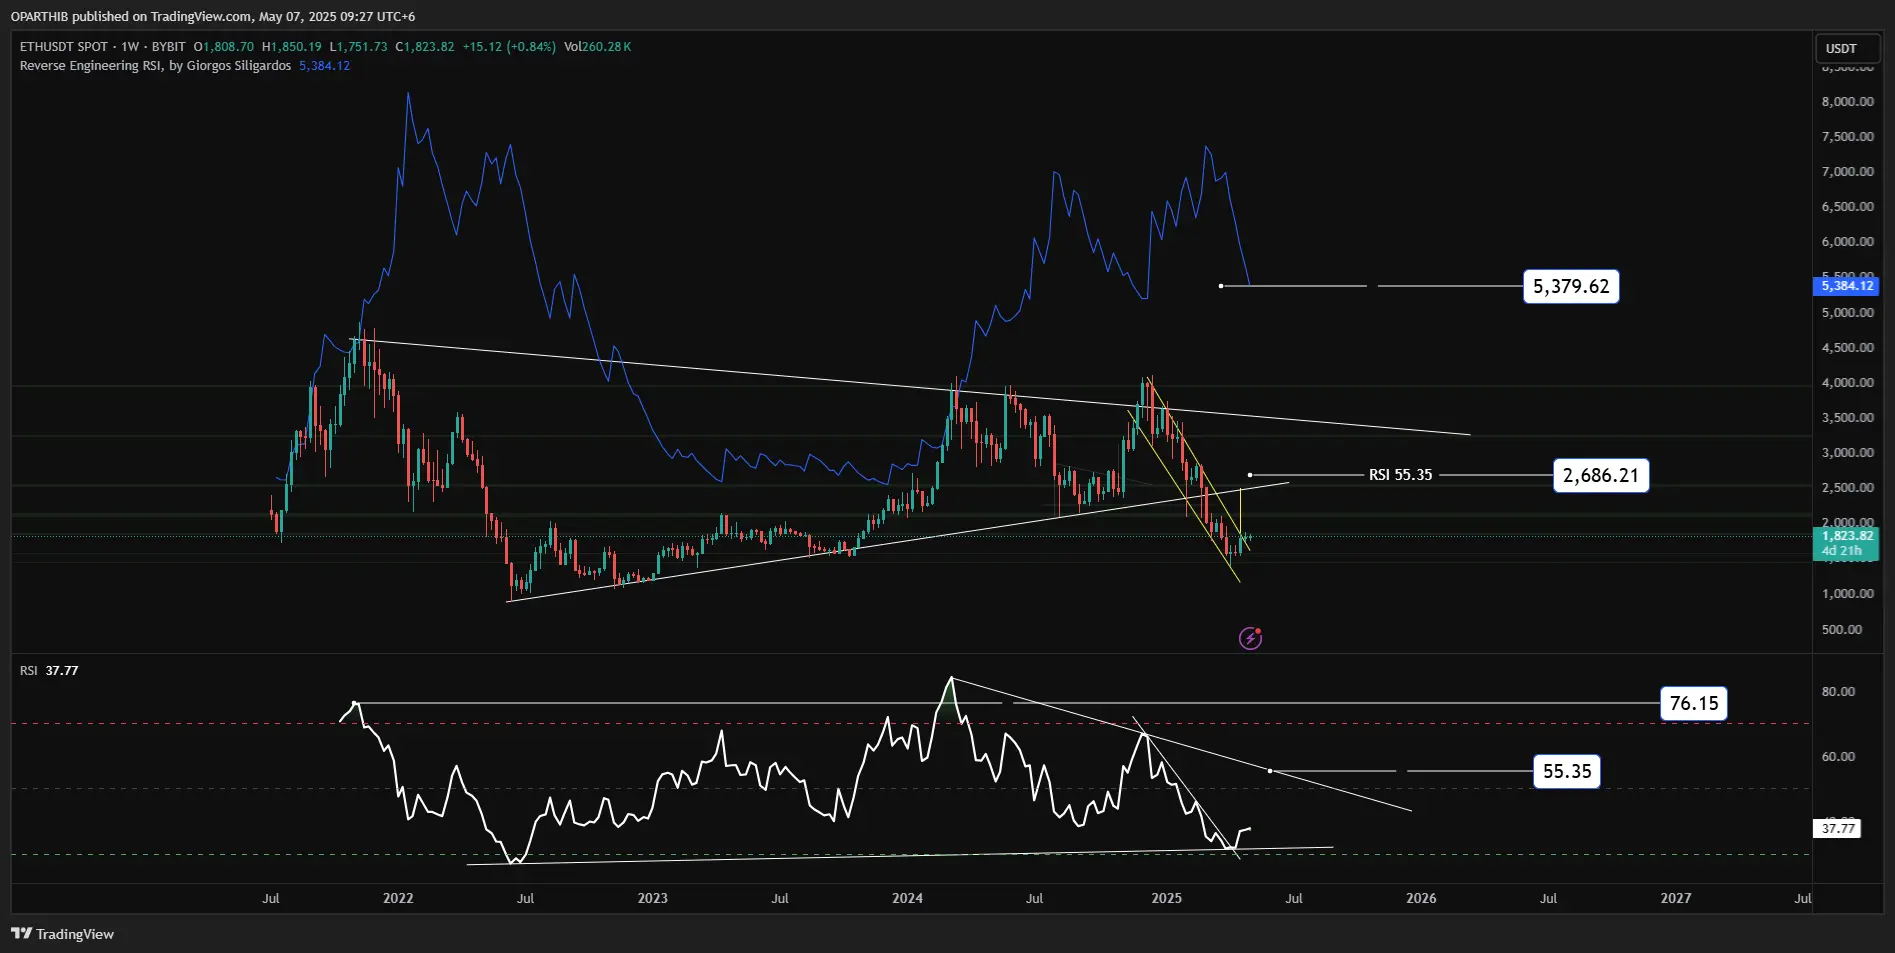Click the volume reading Vol 260.28K
1895x953 pixels.
[598, 47]
